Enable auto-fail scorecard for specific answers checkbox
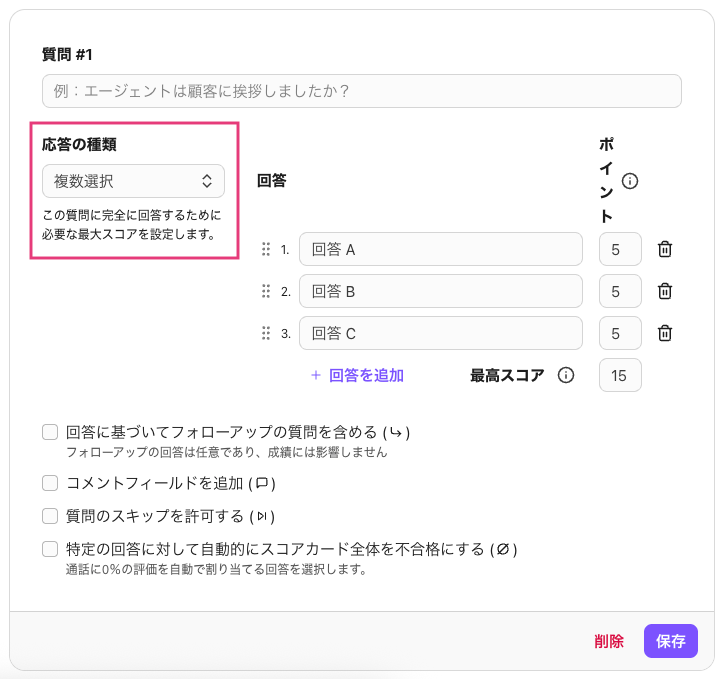The width and height of the screenshot is (724, 679). 50,549
